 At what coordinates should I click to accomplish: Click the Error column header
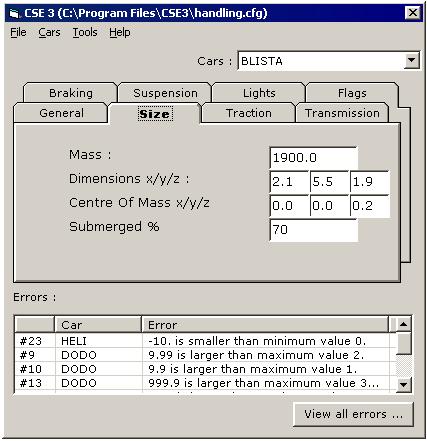265,325
